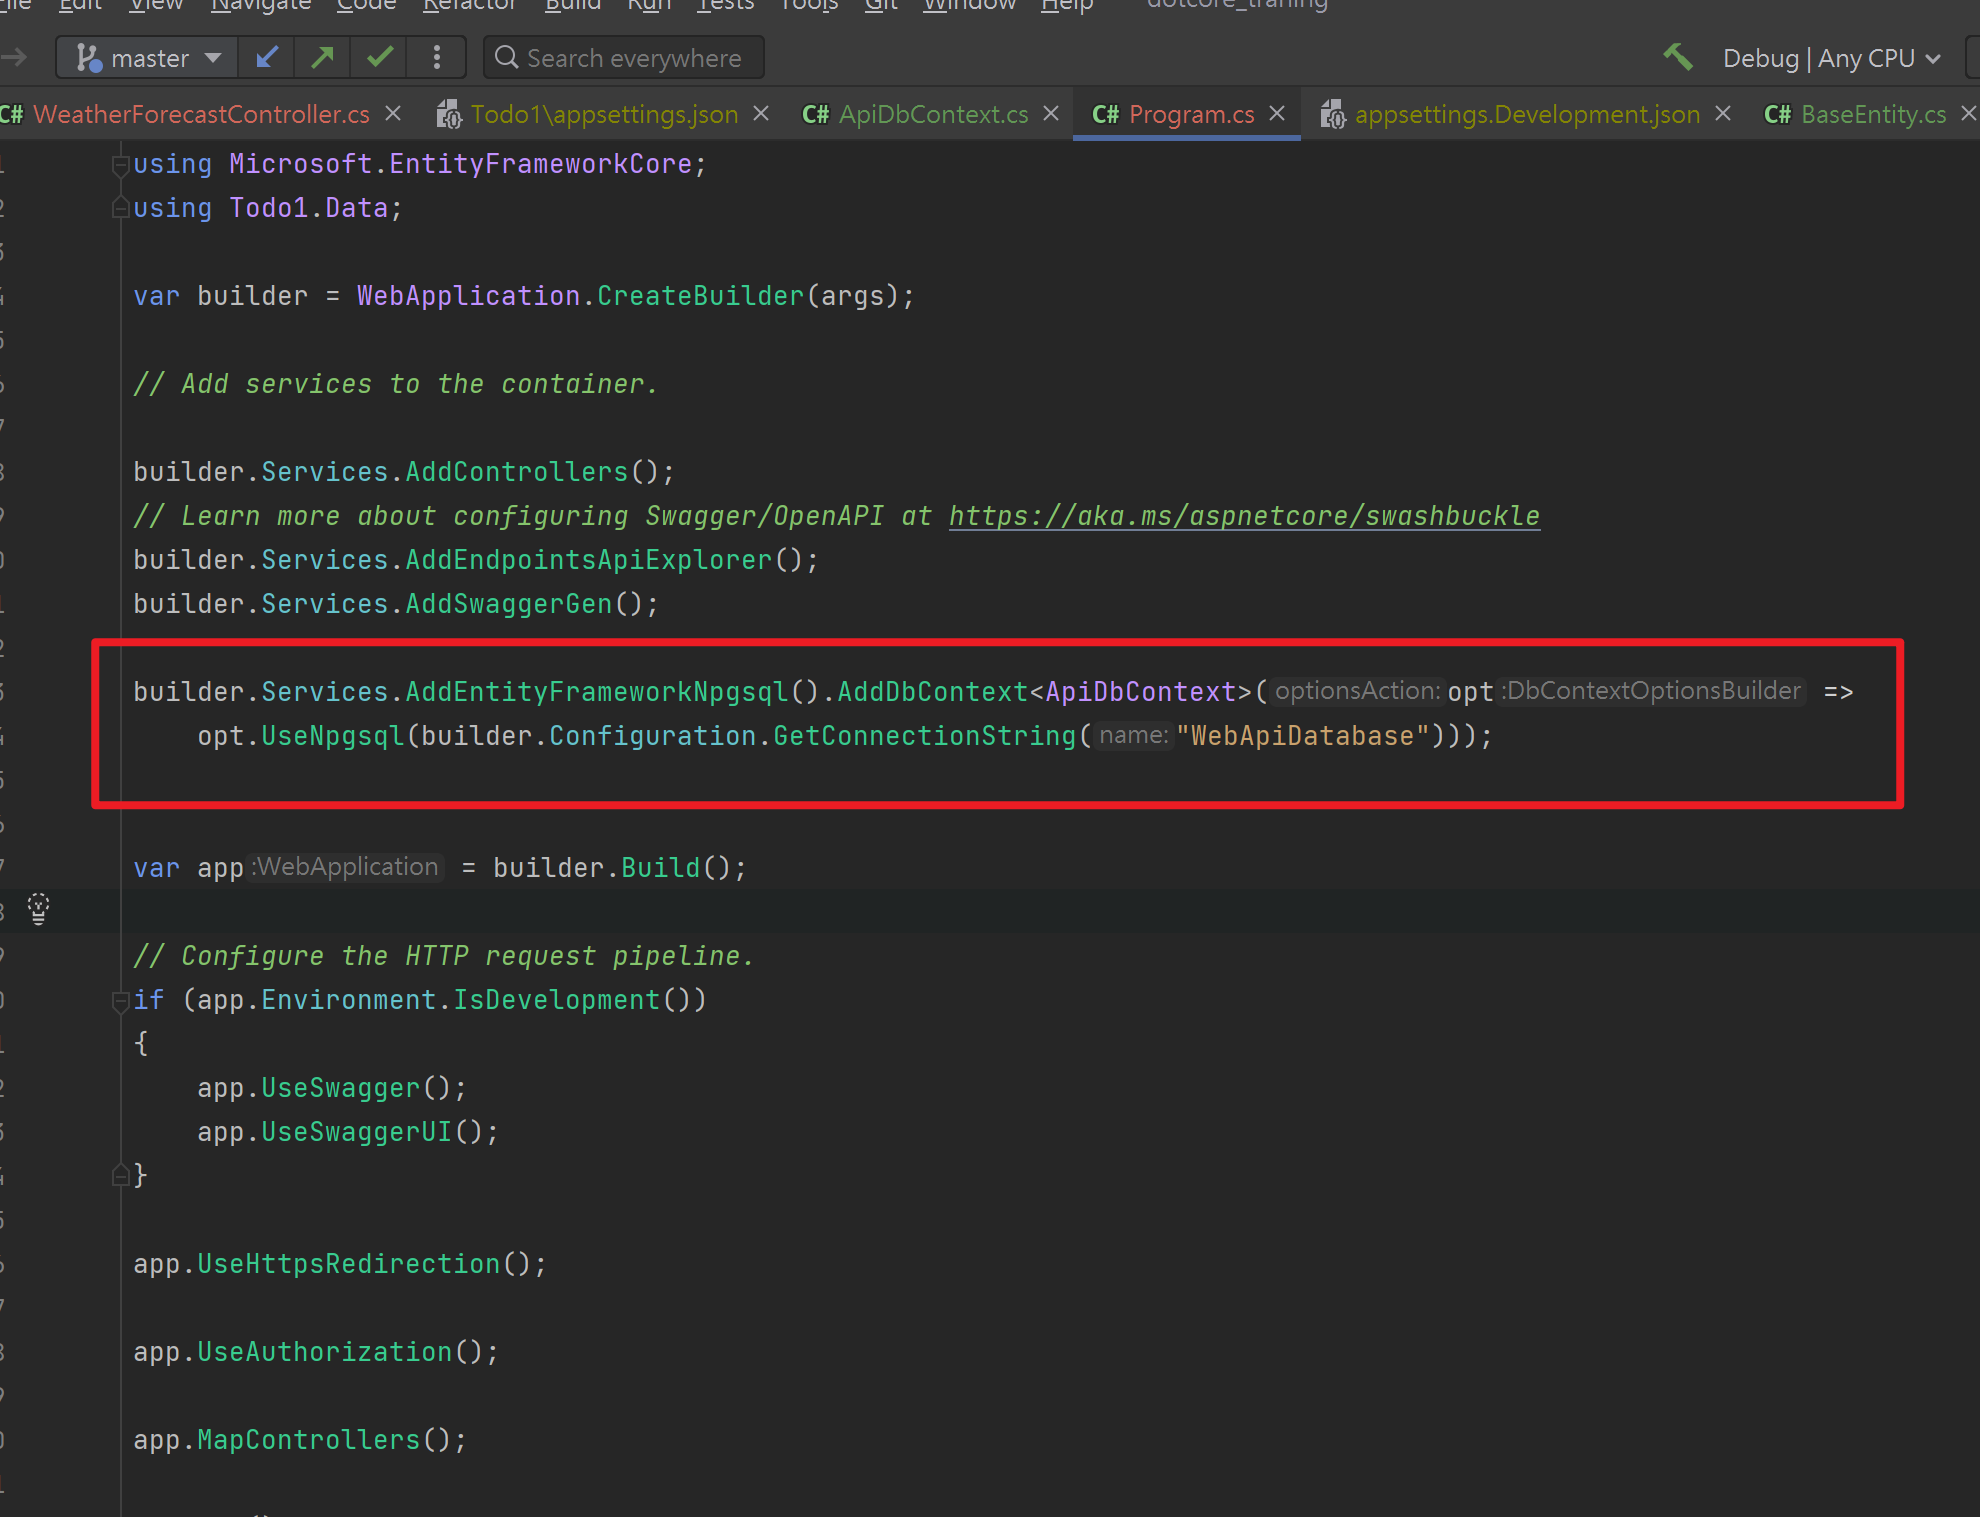Click the Search everywhere field

click(624, 58)
